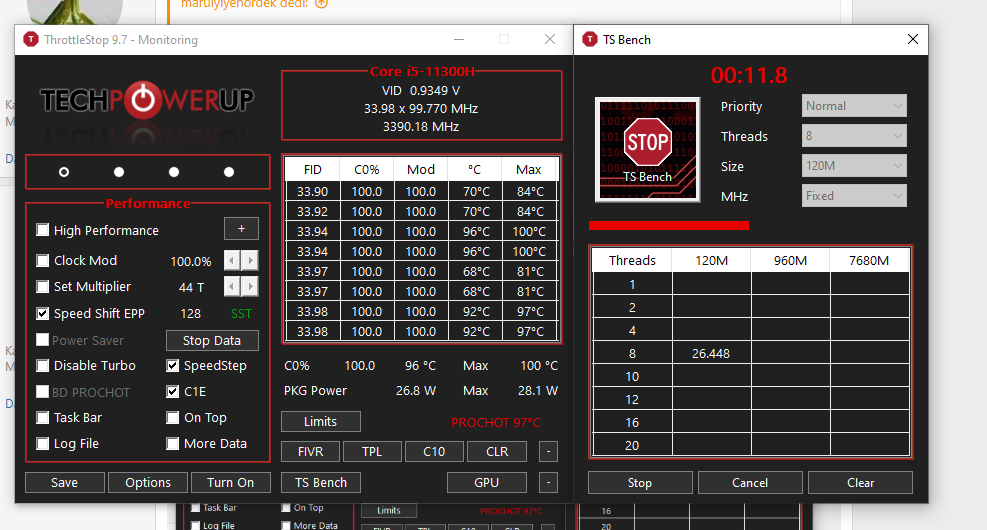Screen dimensions: 987x530
Task: Enable the High Performance checkbox
Action: 42,230
